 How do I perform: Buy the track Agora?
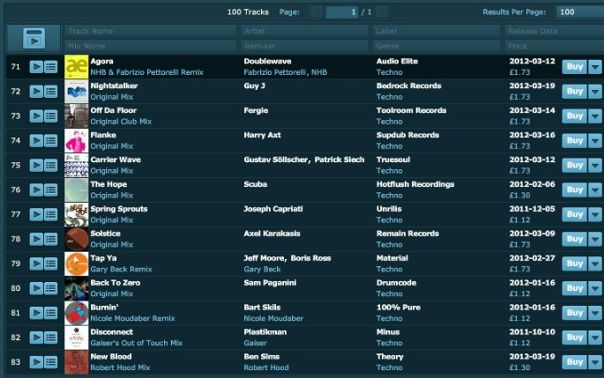point(574,67)
